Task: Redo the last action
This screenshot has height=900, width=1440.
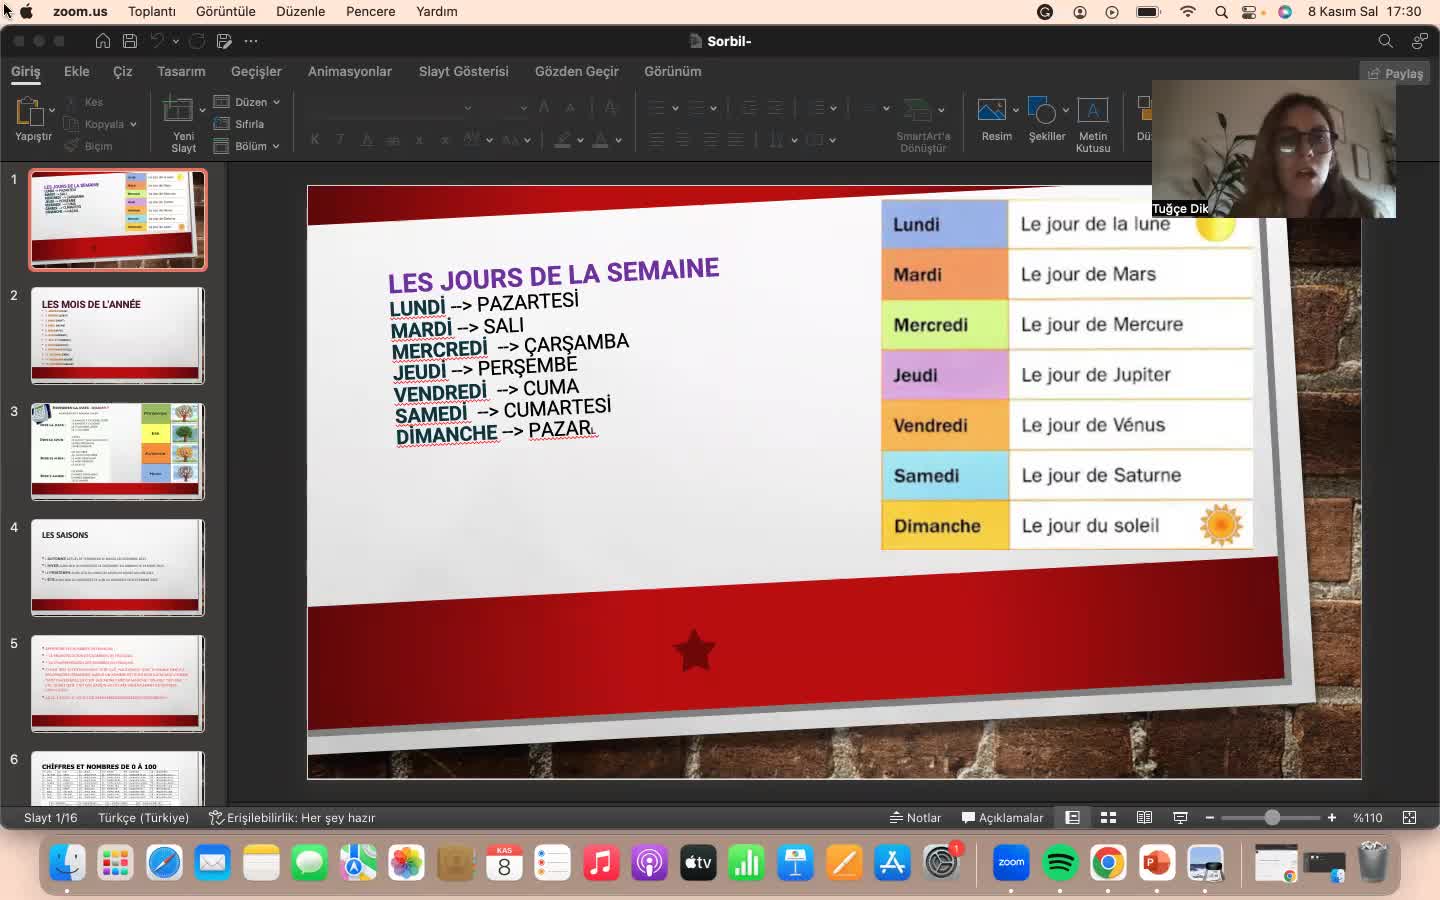Action: (197, 41)
